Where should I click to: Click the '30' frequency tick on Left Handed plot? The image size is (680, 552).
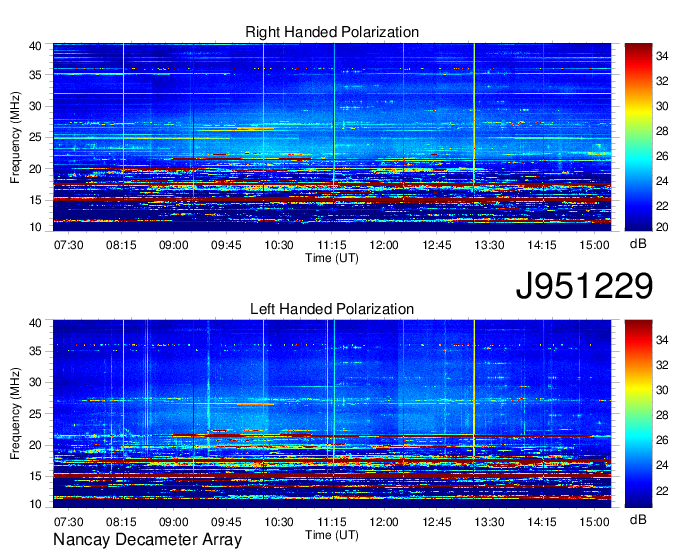click(x=35, y=382)
